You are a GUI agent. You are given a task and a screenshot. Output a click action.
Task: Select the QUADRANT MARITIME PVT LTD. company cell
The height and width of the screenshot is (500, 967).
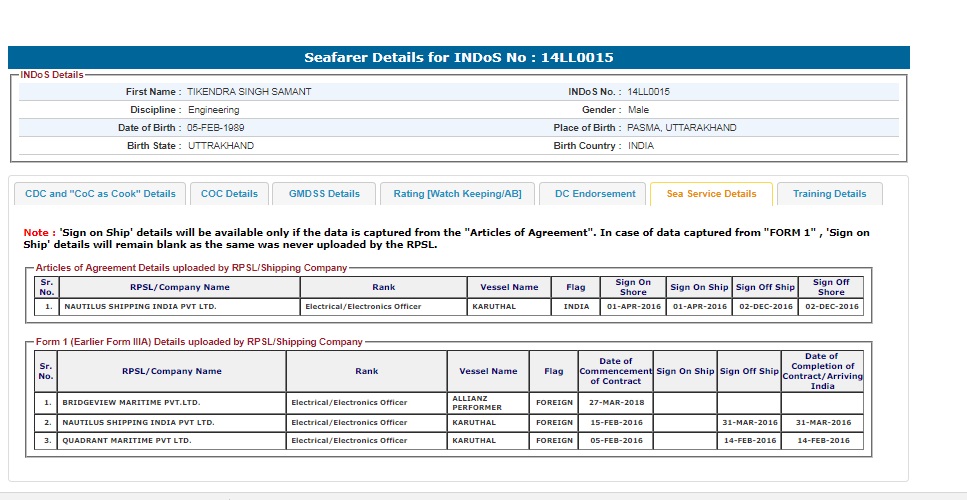pyautogui.click(x=127, y=440)
